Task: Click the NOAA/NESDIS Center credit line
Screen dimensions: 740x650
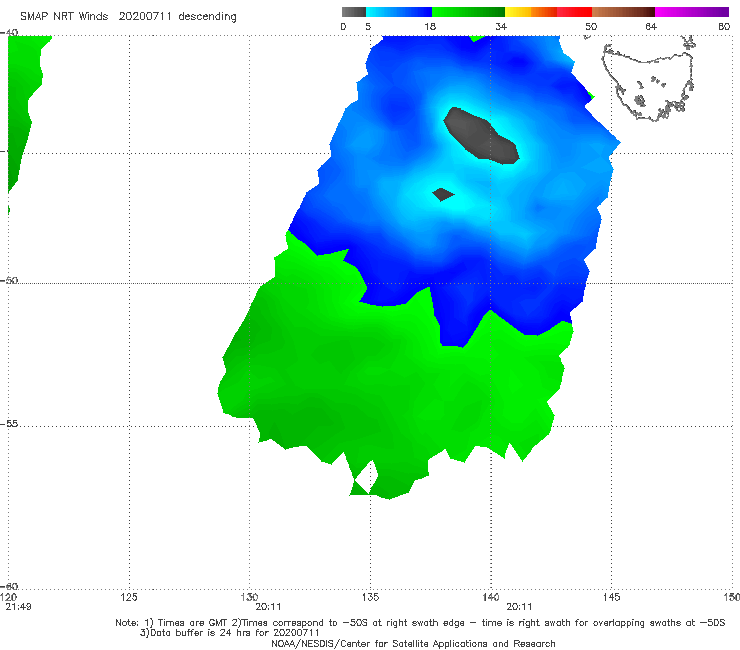Action: (x=413, y=643)
